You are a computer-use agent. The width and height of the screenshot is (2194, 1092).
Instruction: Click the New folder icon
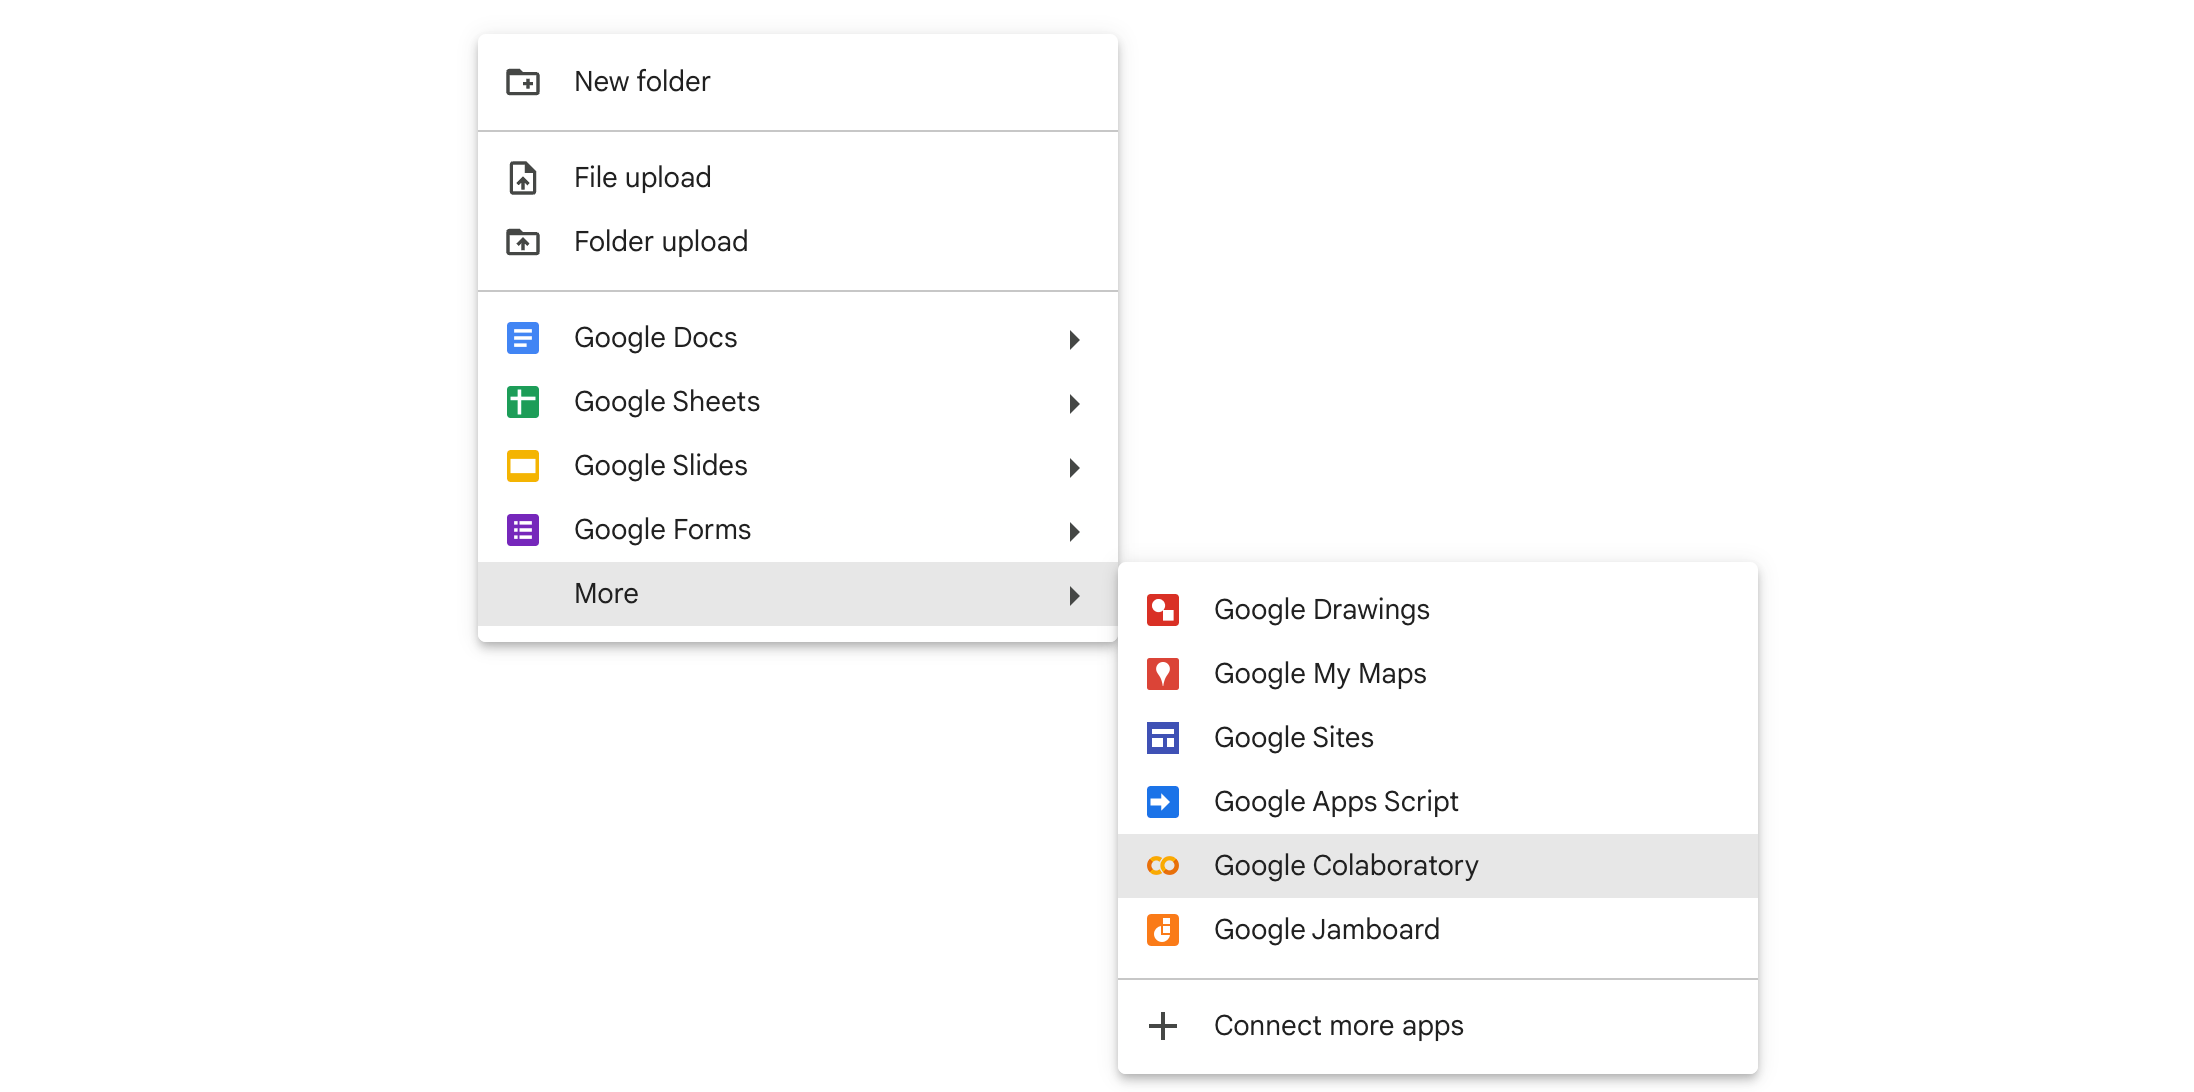pos(522,82)
